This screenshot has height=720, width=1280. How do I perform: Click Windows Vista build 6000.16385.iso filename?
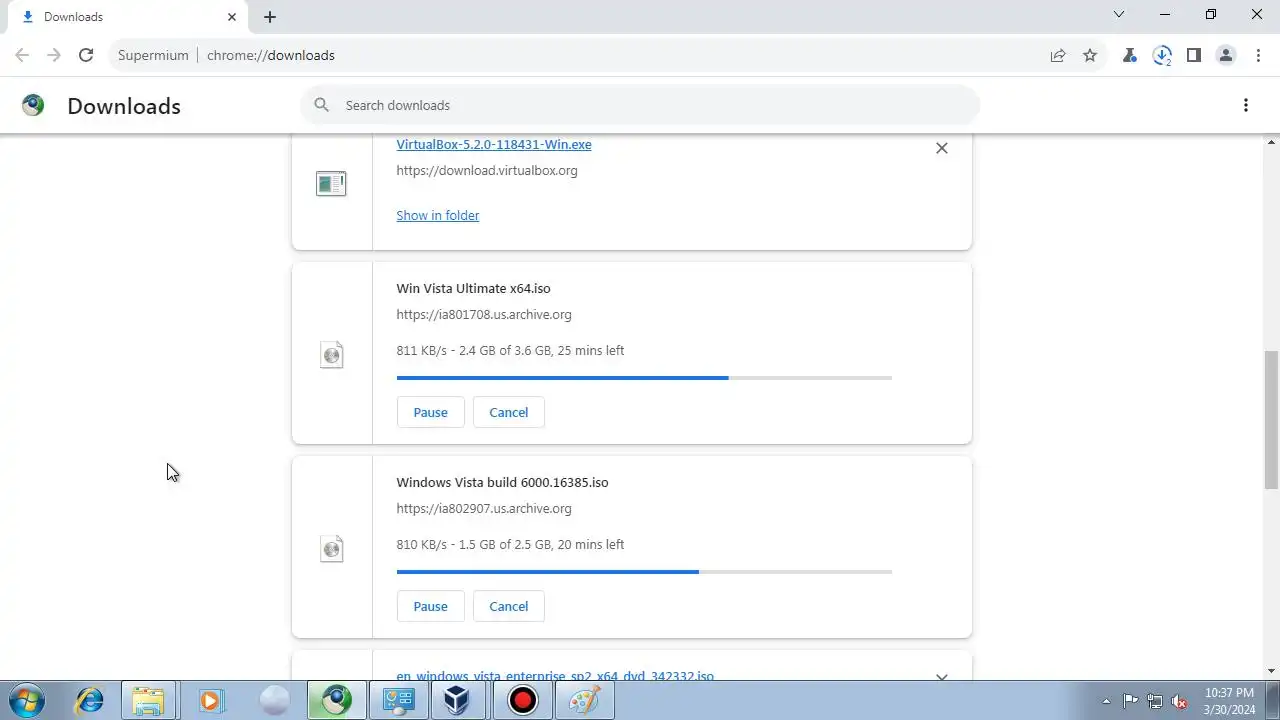[x=502, y=482]
